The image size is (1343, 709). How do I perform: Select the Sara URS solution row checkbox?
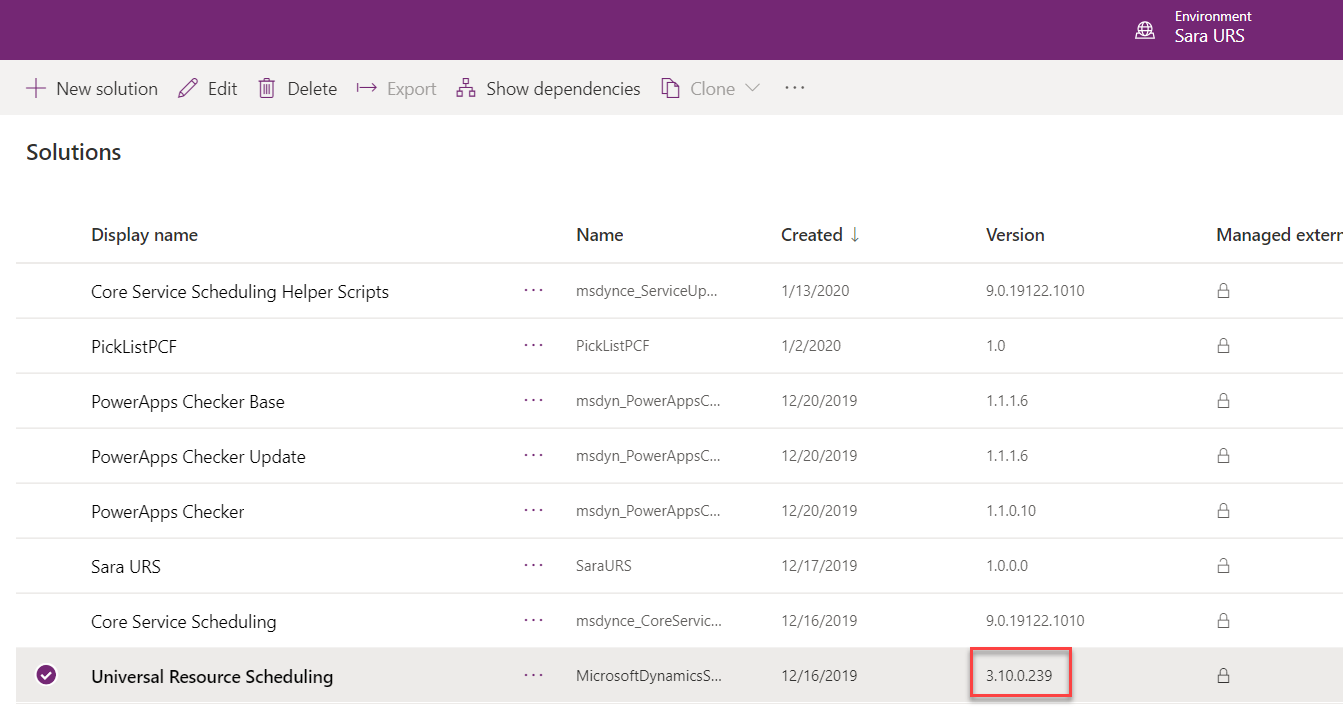[x=46, y=566]
